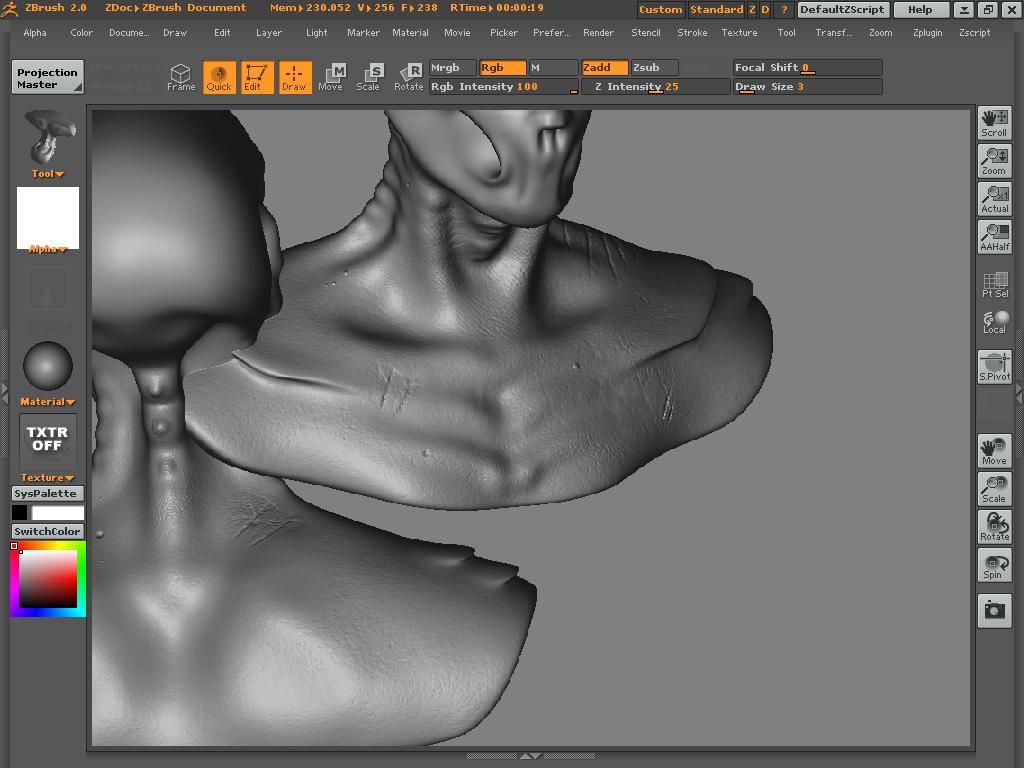
Task: Click the AAHalf icon
Action: point(994,237)
